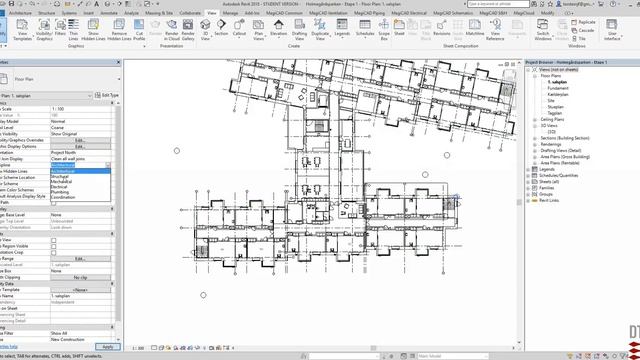The height and width of the screenshot is (360, 640).
Task: Switch to the Architecture ribbon tab
Action: (20, 13)
